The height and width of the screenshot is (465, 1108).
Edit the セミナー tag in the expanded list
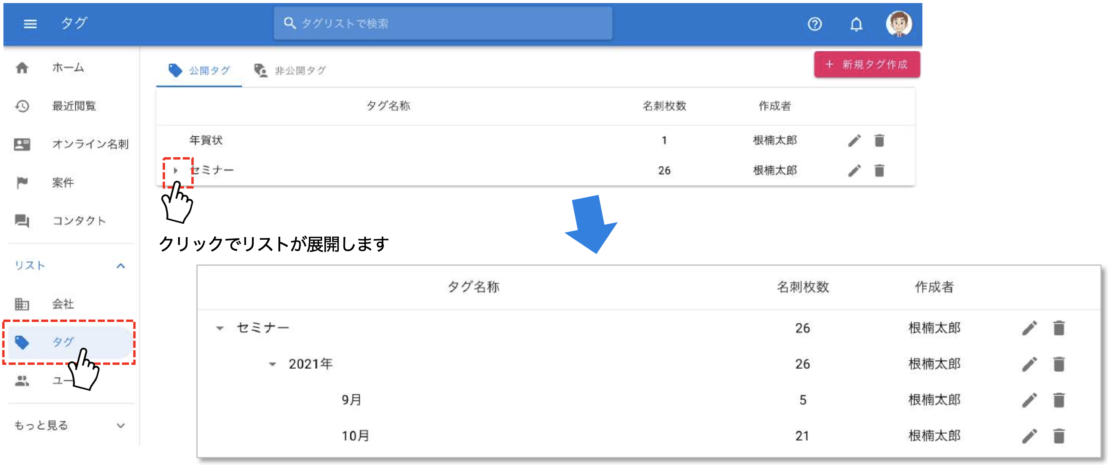pyautogui.click(x=1030, y=328)
